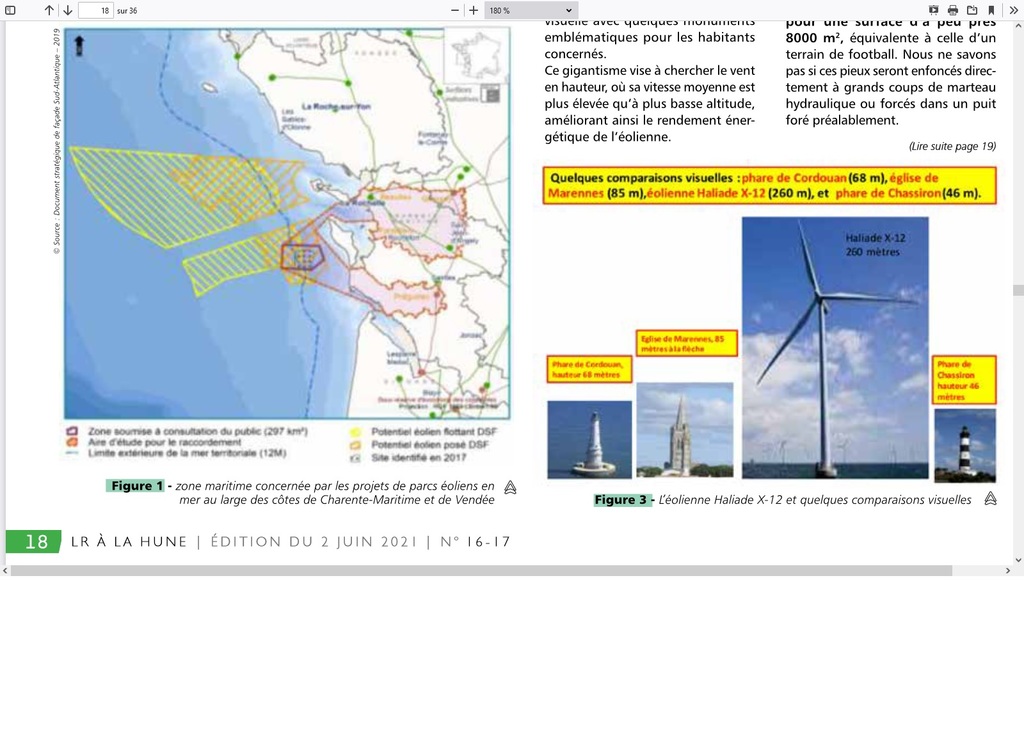Viewport: 1024px width, 731px height.
Task: Open the 180 % zoom level dropdown
Action: 531,10
